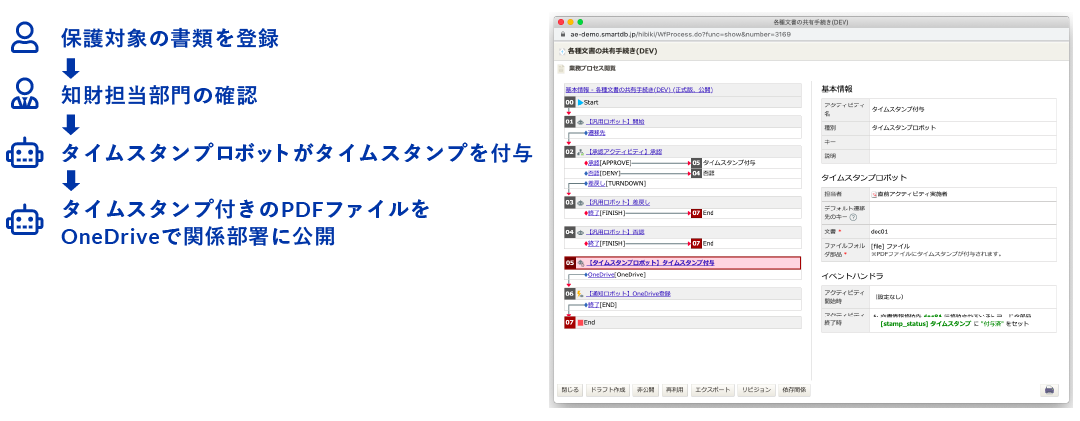The image size is (1080, 421).
Task: Click the (設定なし) event handler value
Action: [890, 295]
